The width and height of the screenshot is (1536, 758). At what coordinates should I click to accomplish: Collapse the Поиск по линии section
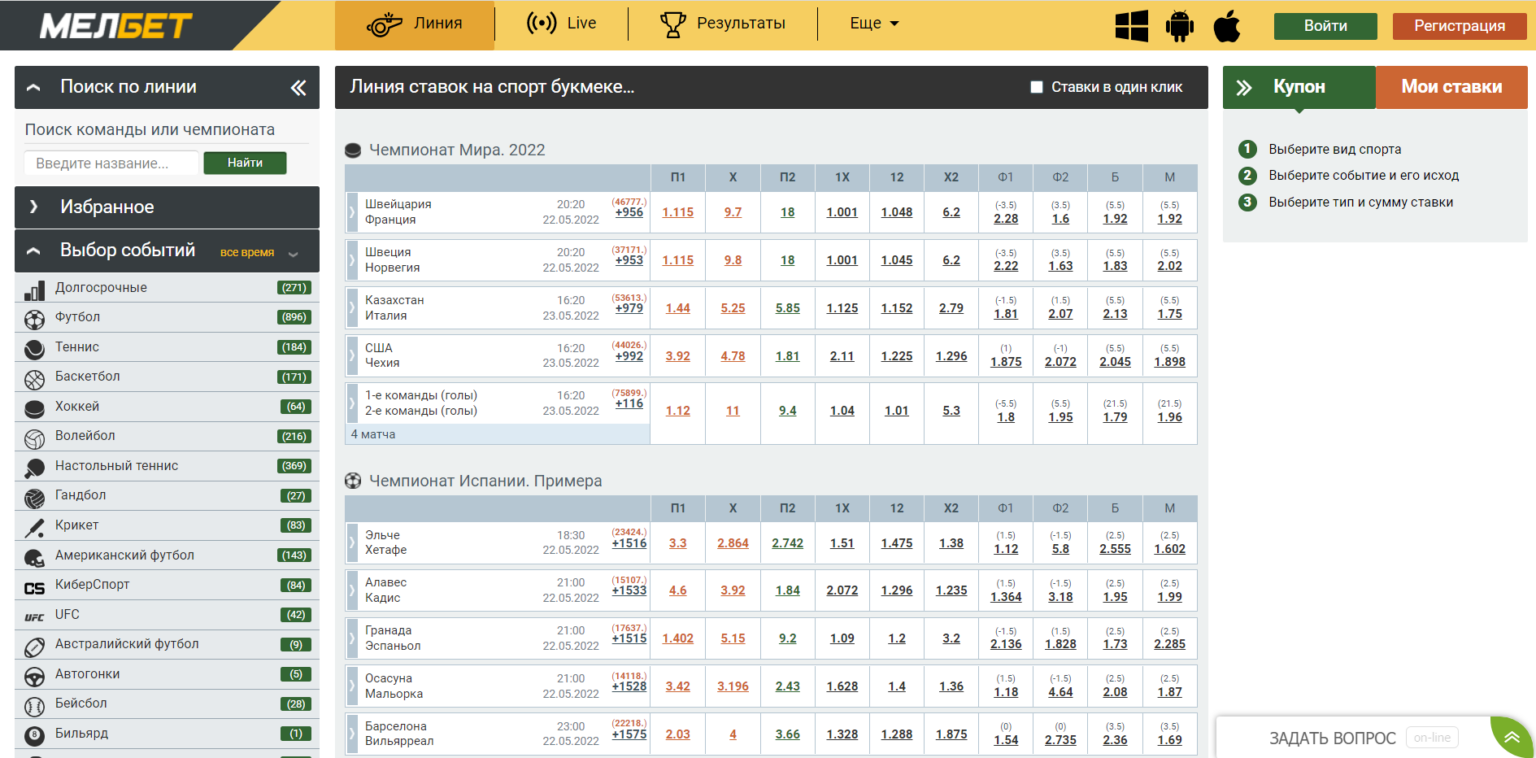pyautogui.click(x=34, y=88)
